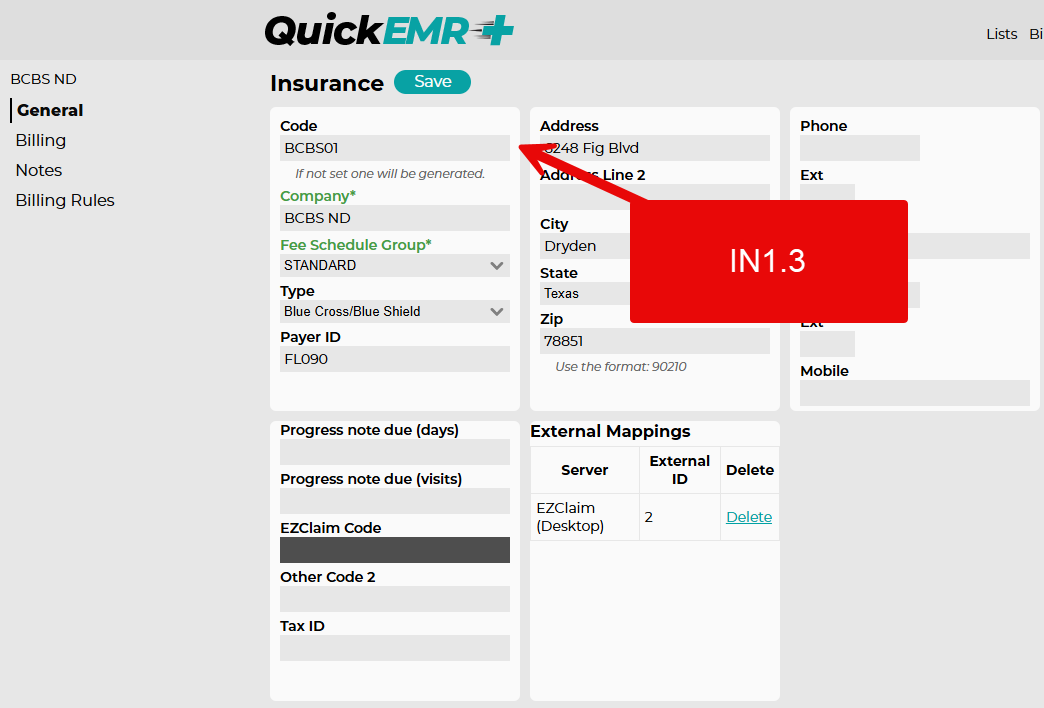Save the Insurance record

(432, 82)
